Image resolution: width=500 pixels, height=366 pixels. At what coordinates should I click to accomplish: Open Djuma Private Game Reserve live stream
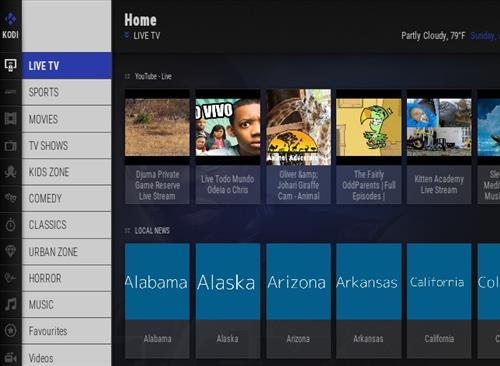tap(157, 146)
